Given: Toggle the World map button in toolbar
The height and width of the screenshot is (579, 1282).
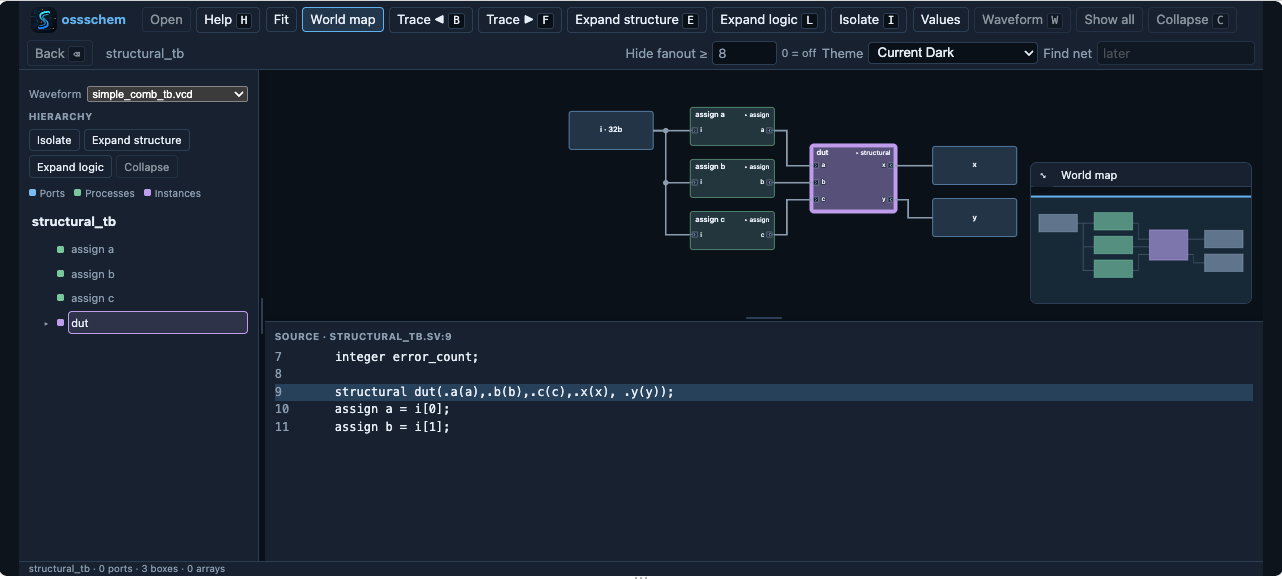Looking at the screenshot, I should [343, 20].
